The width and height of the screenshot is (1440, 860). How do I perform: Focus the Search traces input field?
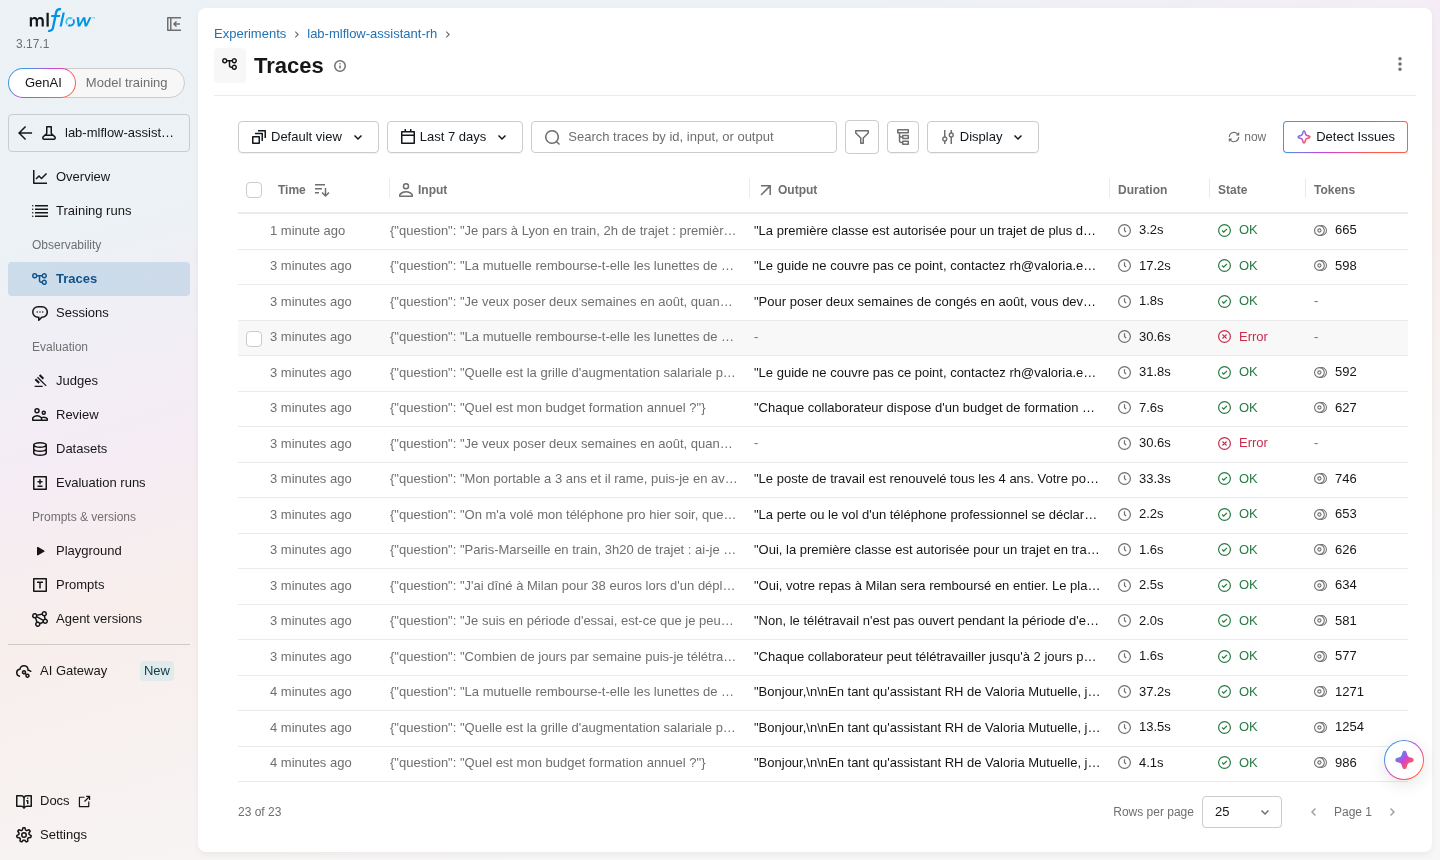[x=684, y=137]
